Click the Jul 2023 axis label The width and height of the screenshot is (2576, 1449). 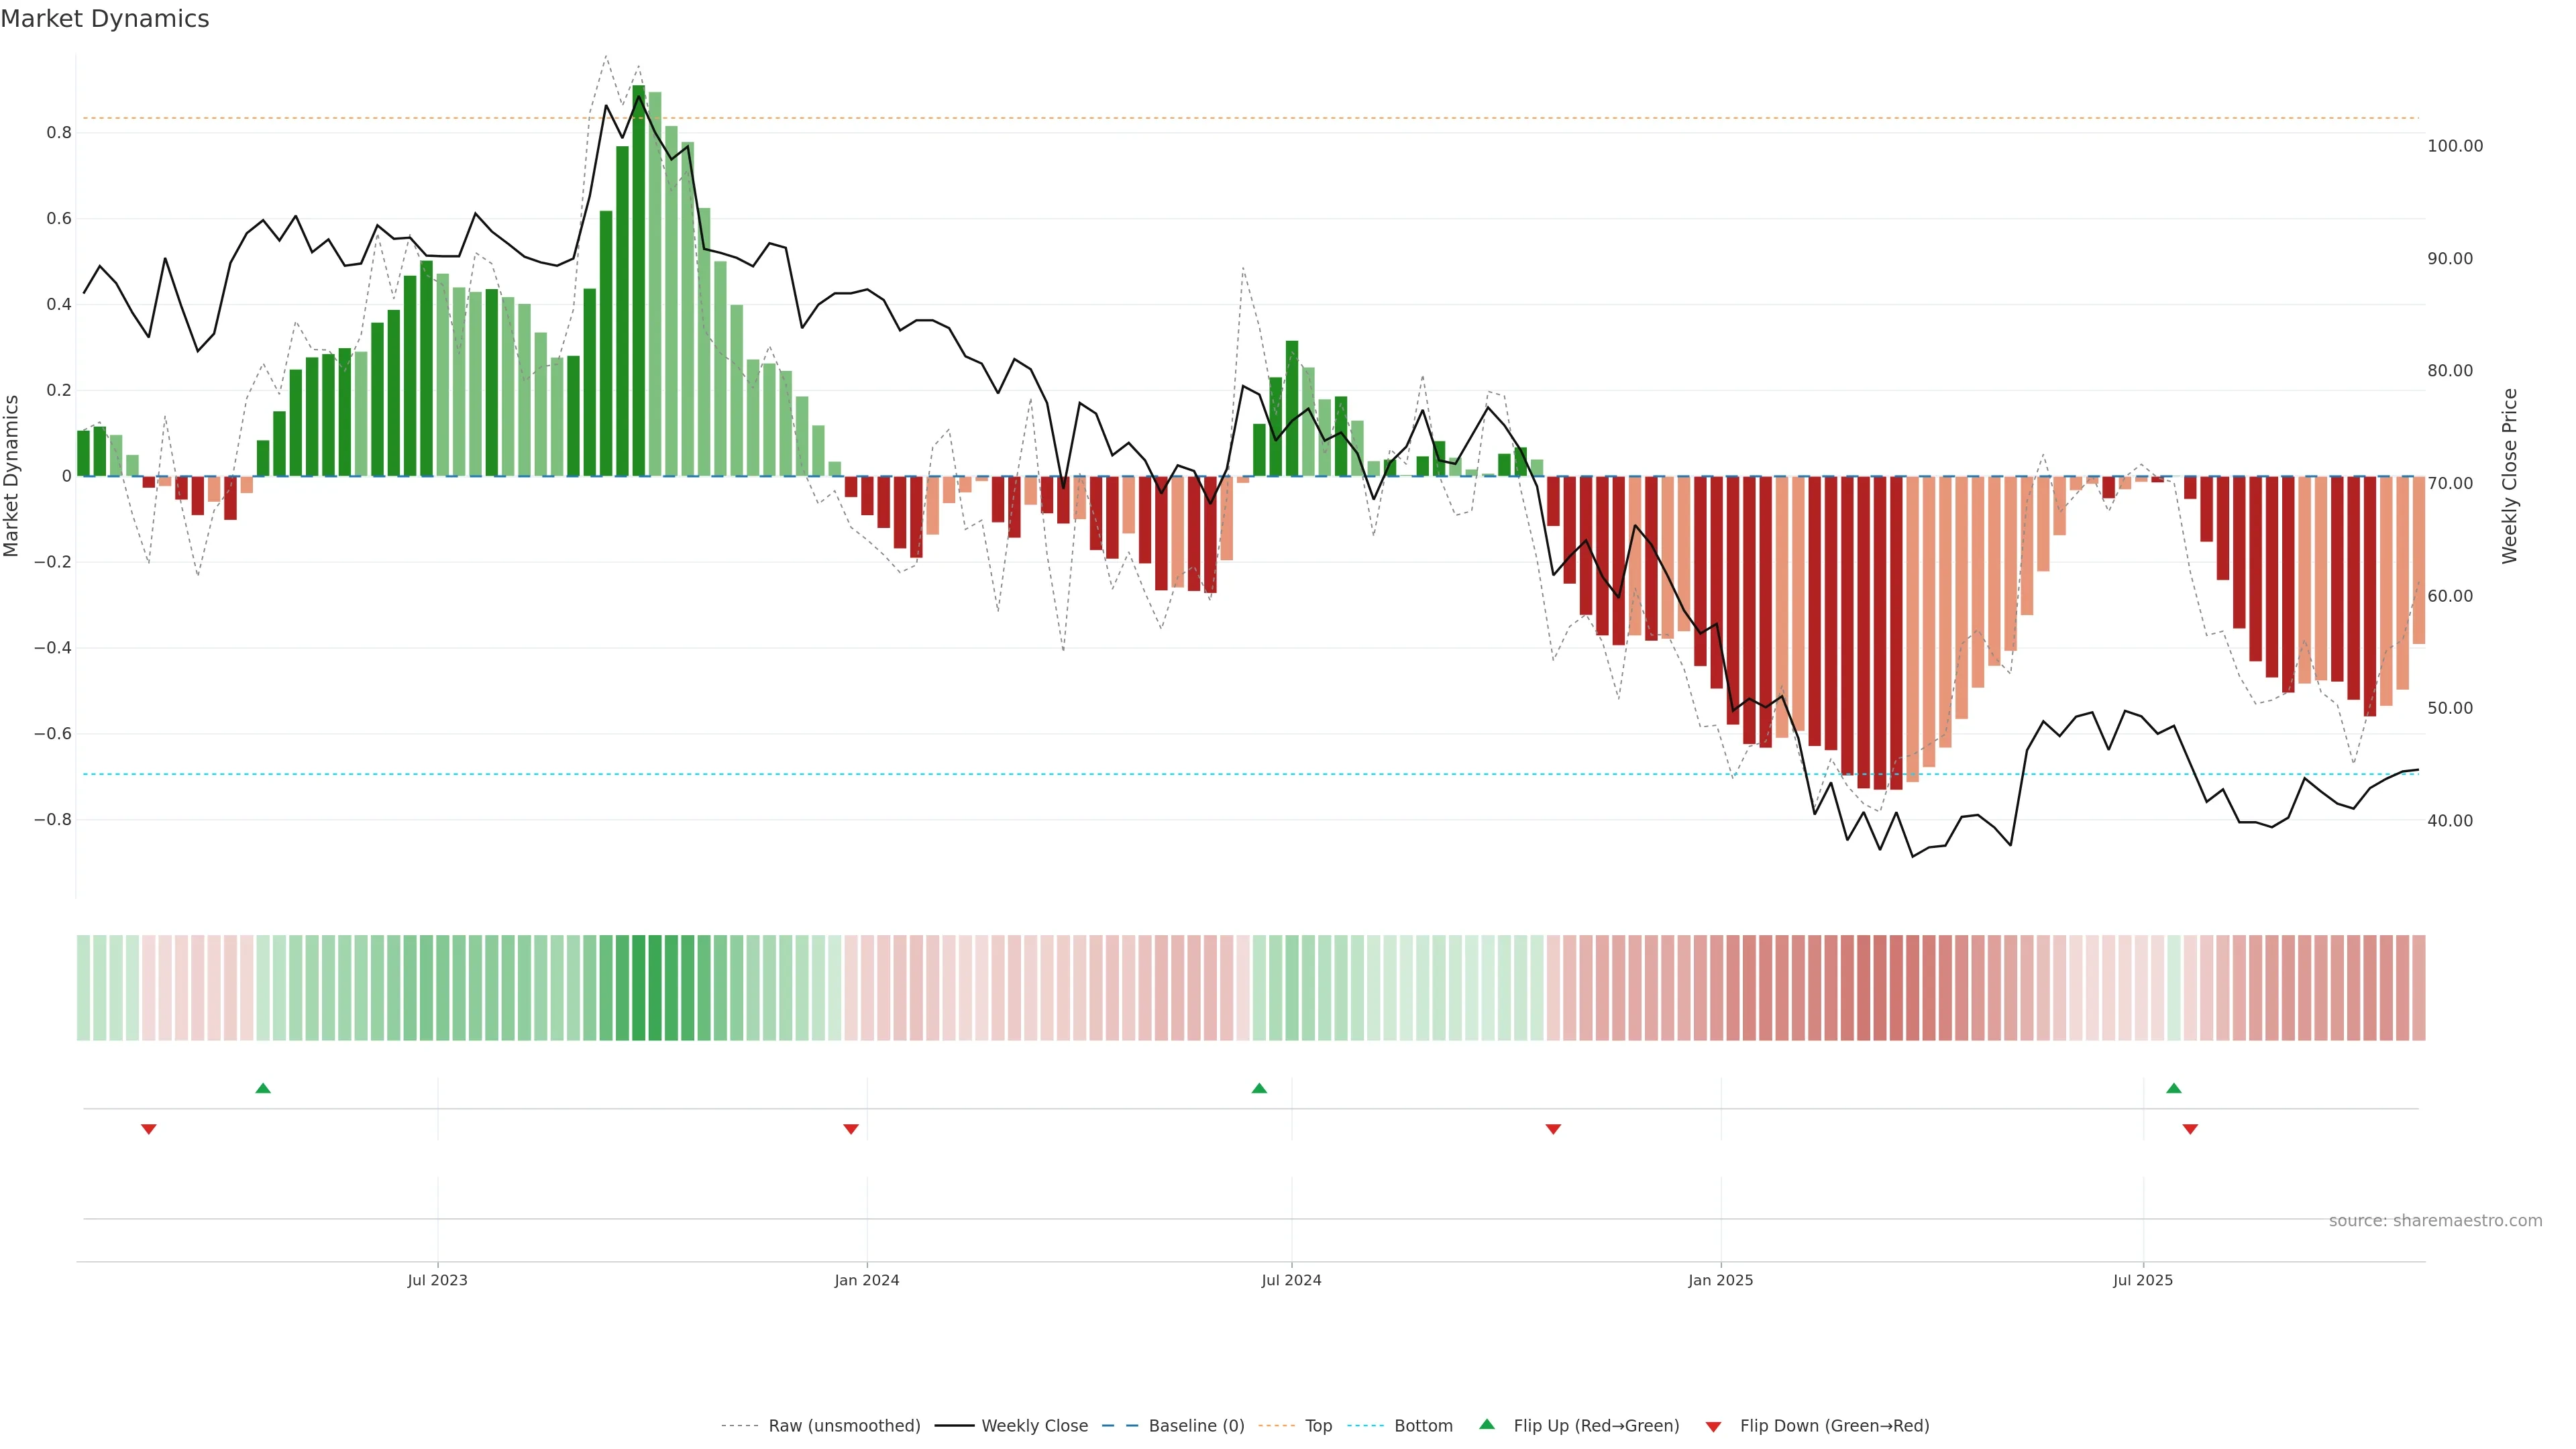437,1280
